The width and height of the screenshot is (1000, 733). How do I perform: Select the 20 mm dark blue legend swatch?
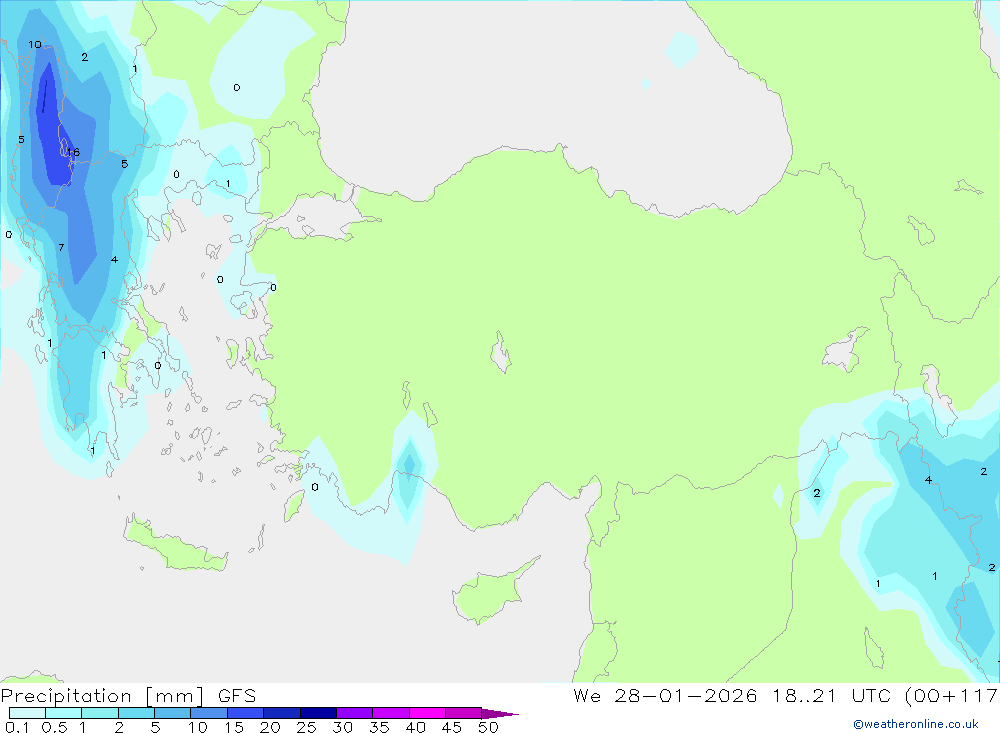click(282, 713)
